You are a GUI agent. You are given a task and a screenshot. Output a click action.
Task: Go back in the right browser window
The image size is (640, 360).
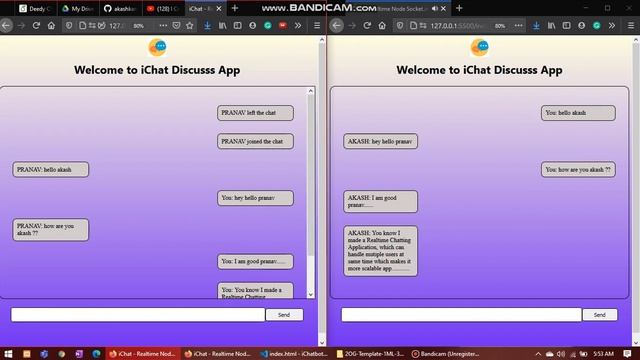(336, 26)
